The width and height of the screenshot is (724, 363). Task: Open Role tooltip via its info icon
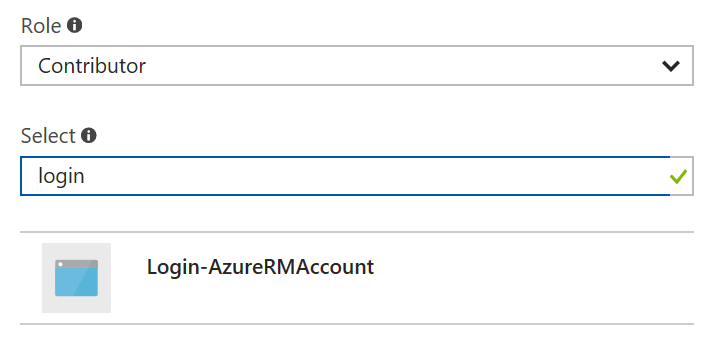(x=74, y=25)
